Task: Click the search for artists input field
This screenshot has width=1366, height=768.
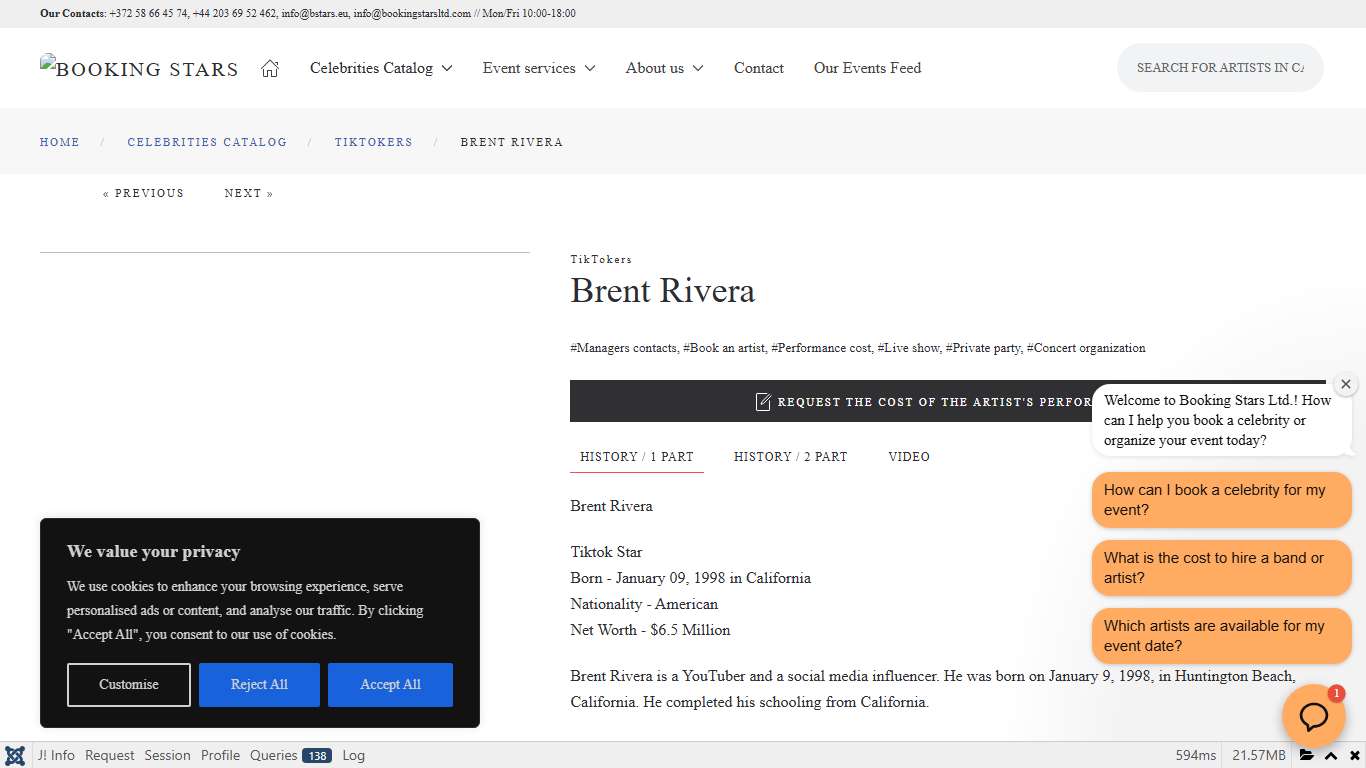Action: click(1220, 68)
